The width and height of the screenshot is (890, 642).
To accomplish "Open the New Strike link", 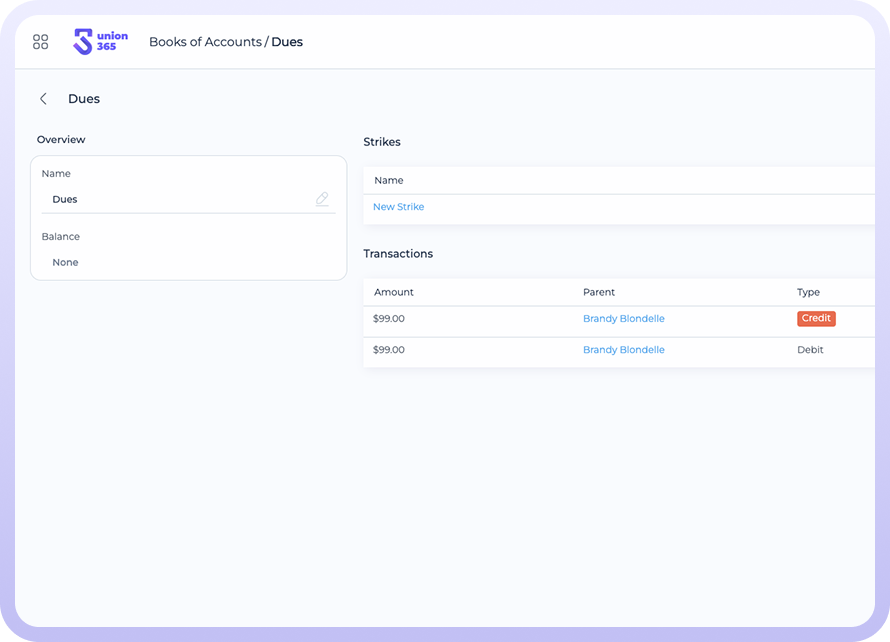I will pos(398,207).
